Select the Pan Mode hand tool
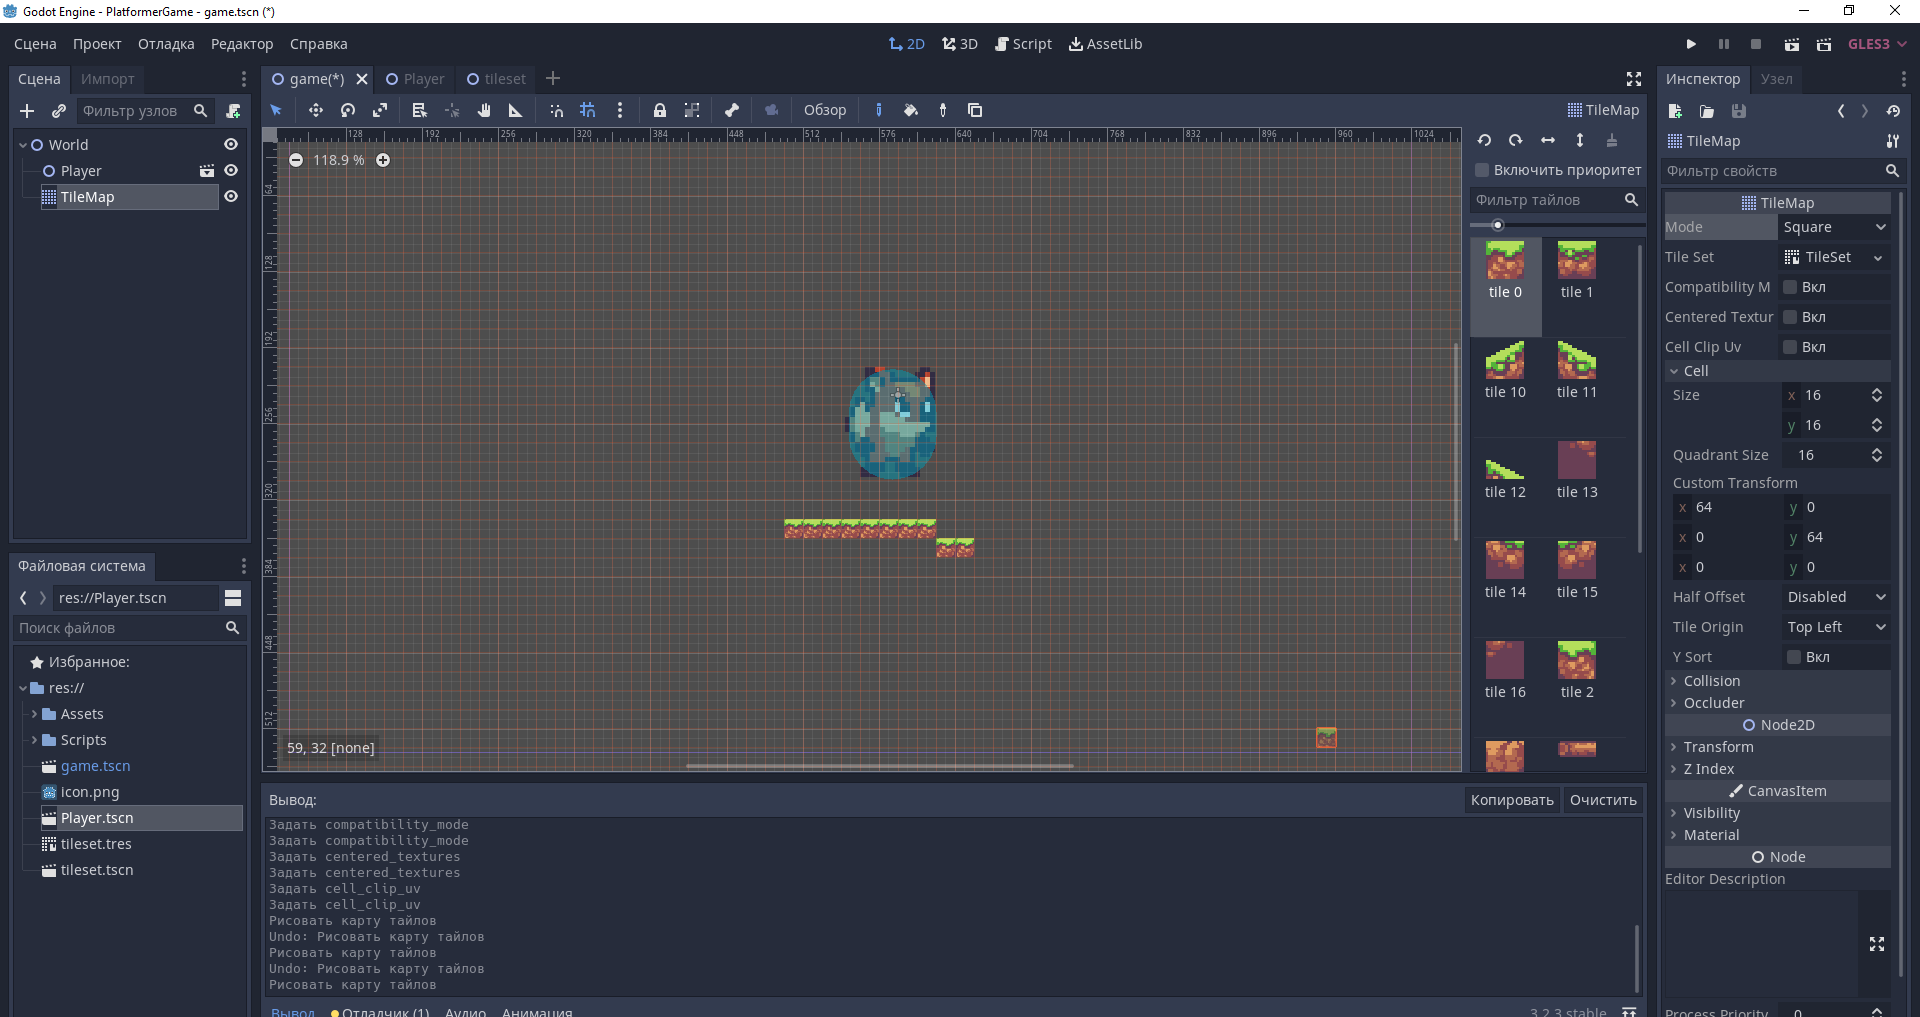 click(484, 110)
